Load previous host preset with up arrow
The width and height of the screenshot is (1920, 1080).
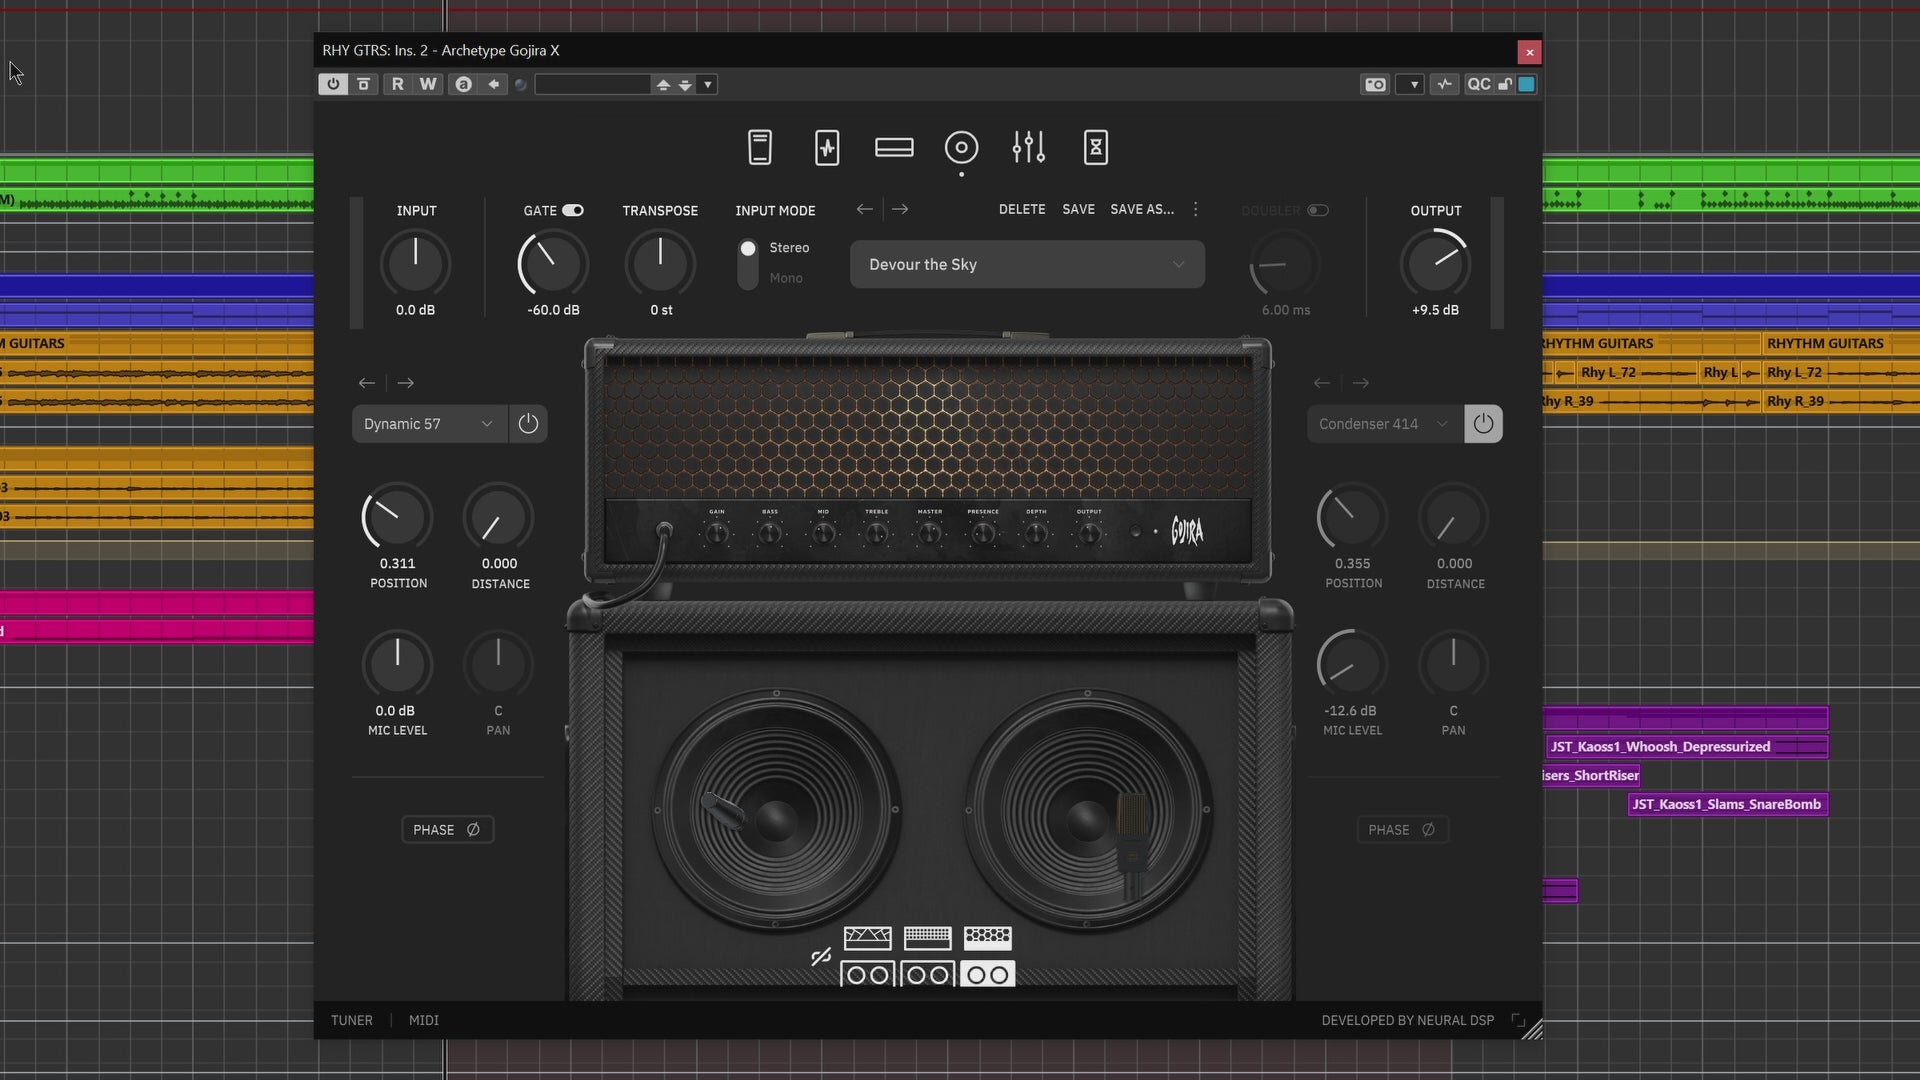click(x=663, y=85)
